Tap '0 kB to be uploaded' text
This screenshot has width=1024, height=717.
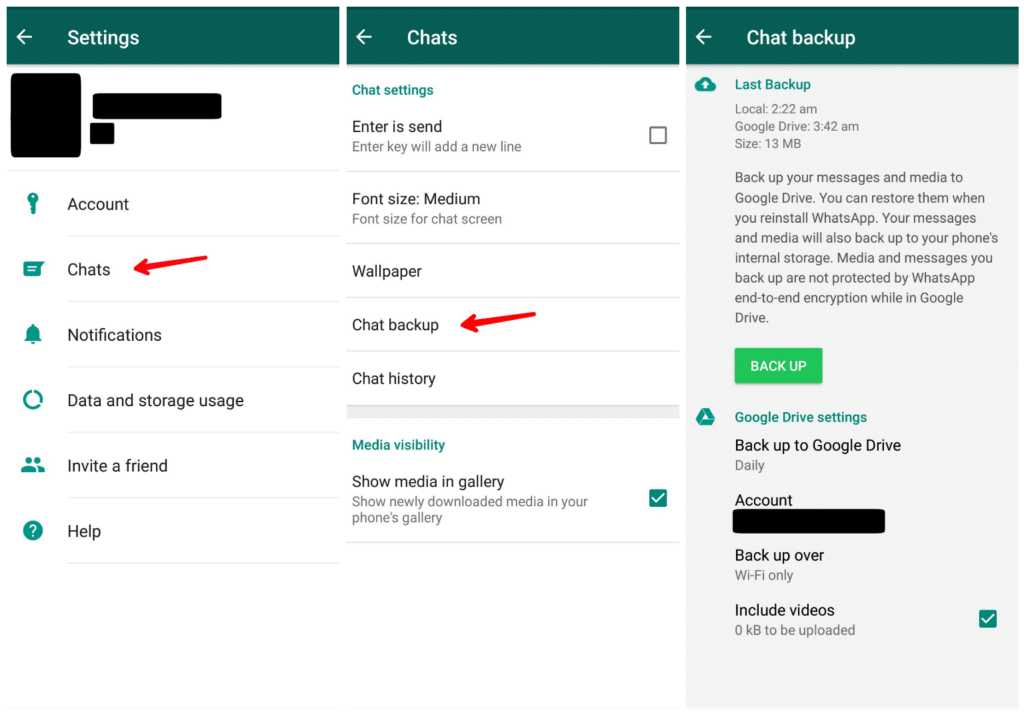click(795, 630)
